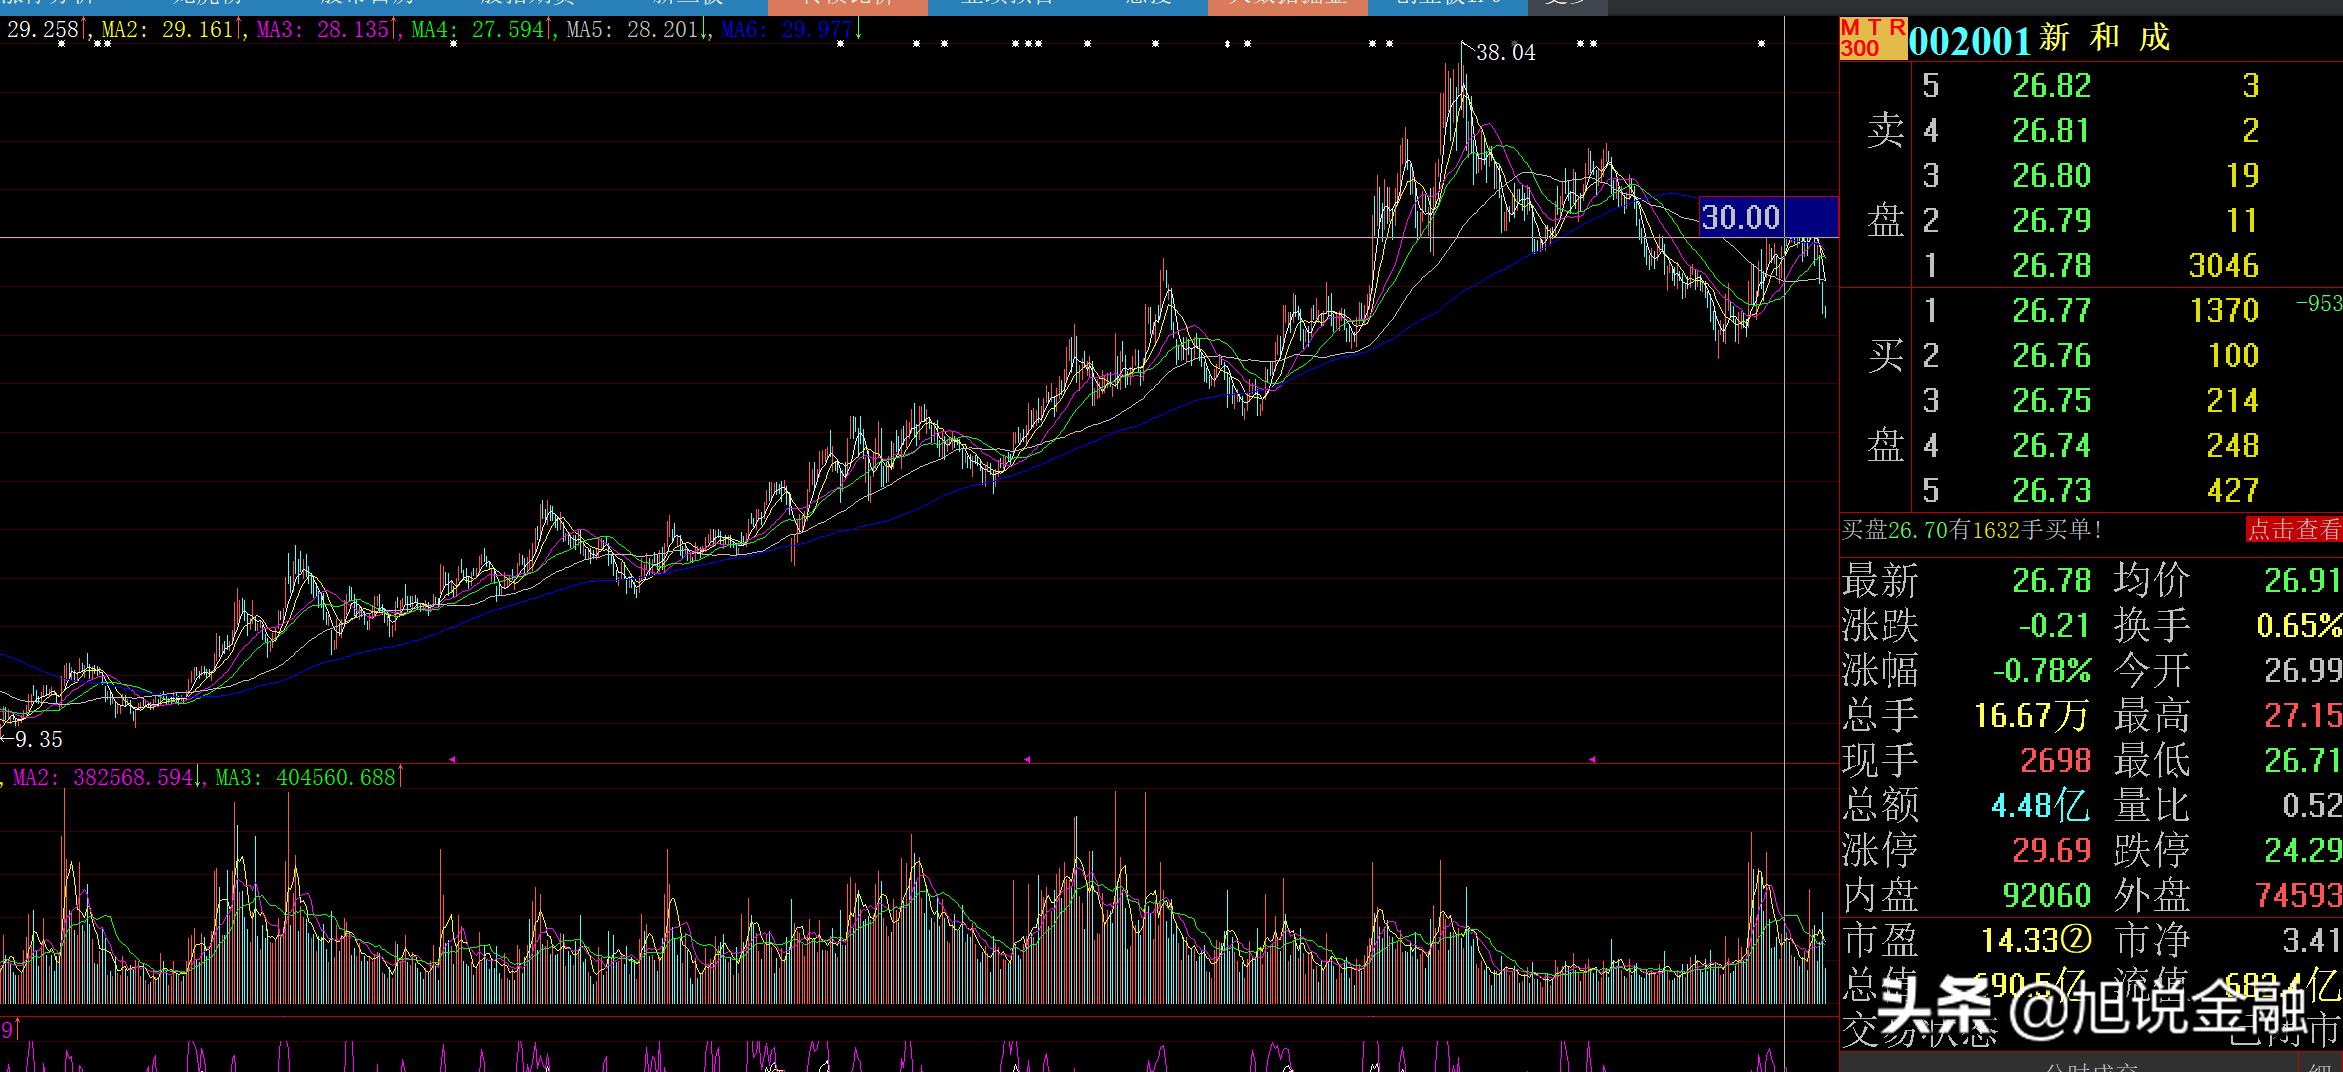Screen dimensions: 2343x1072
Task: Click the 最低 value 26.71
Action: tap(2302, 761)
